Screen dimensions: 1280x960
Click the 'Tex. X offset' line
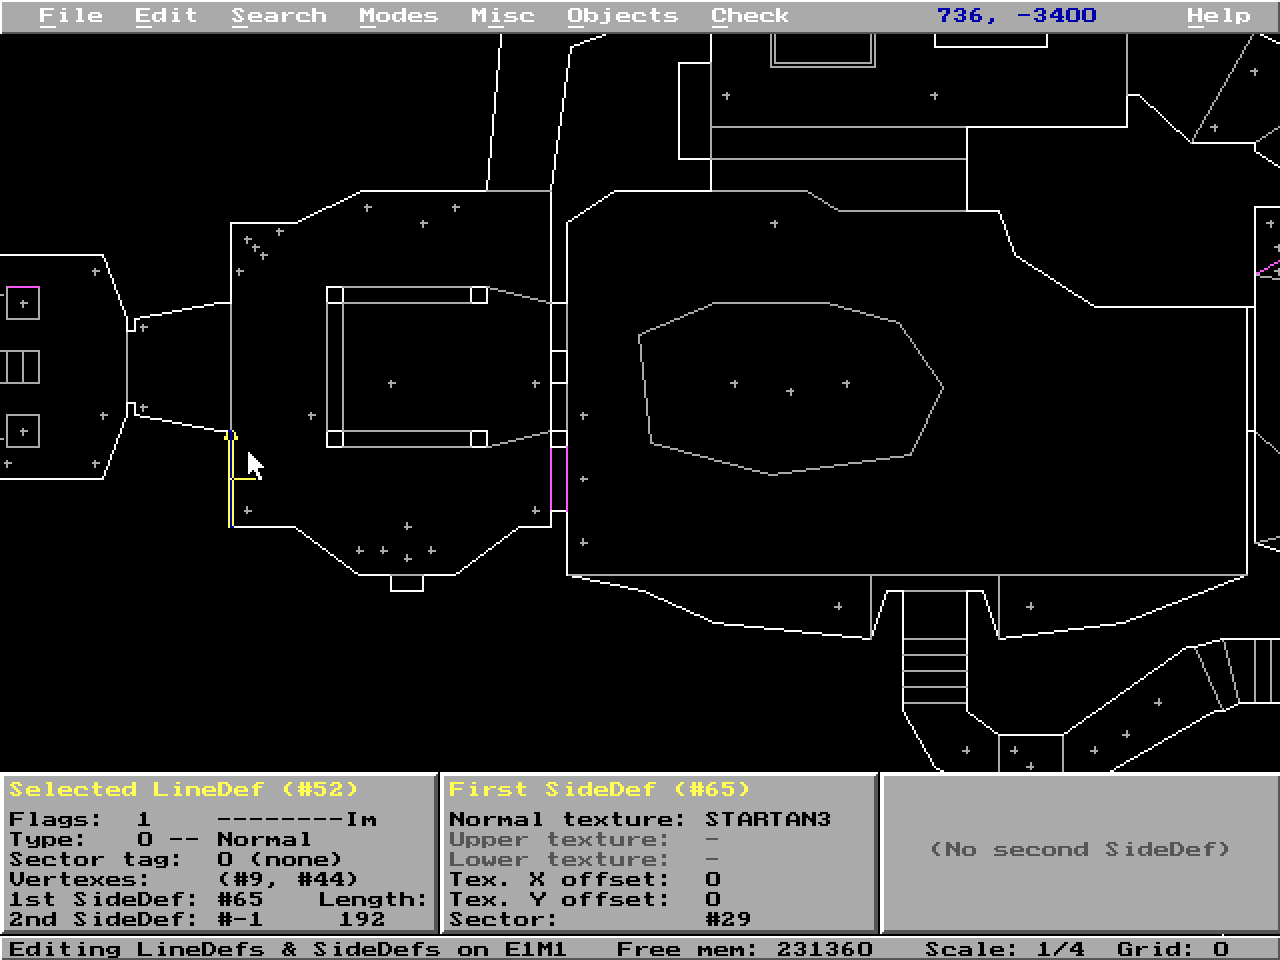(x=584, y=879)
